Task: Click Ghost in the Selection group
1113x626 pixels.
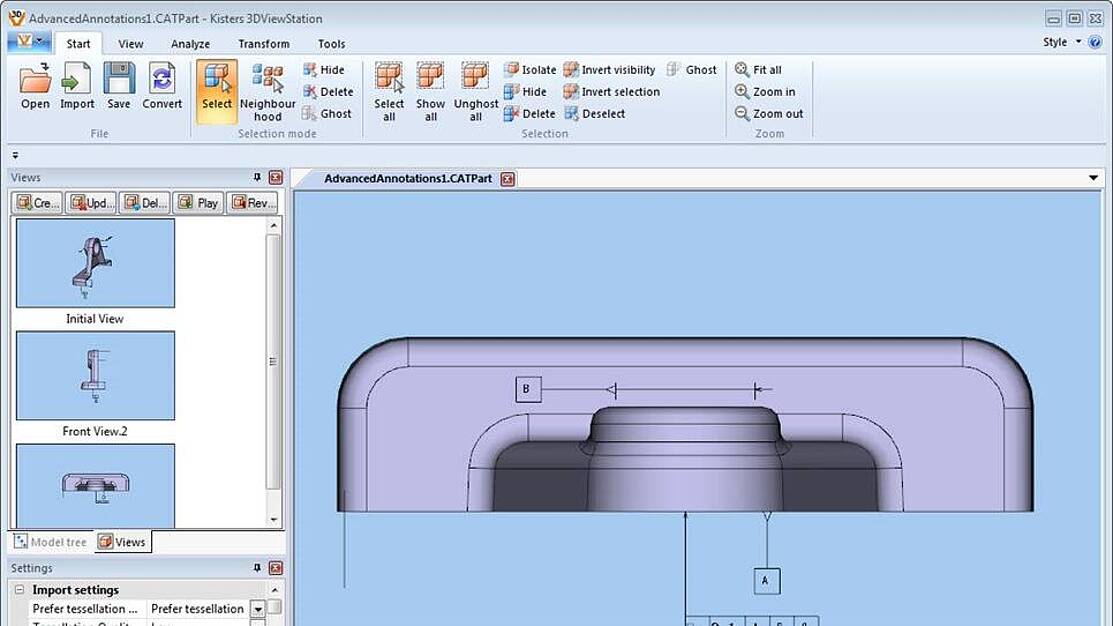Action: click(x=692, y=70)
